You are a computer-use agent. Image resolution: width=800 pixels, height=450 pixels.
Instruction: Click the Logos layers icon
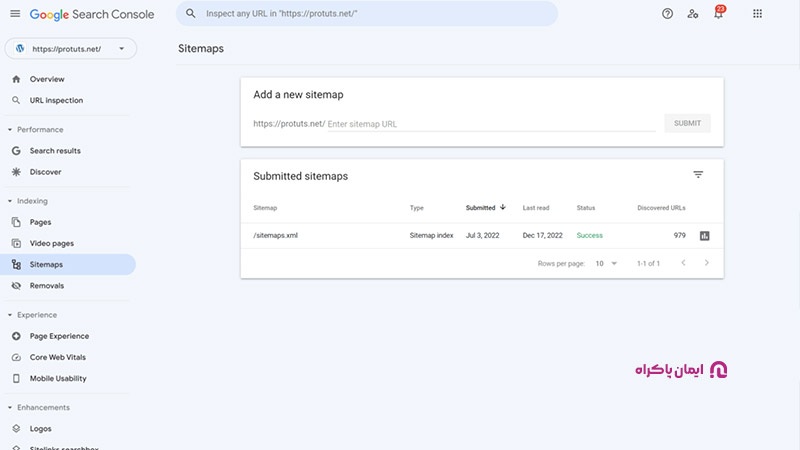[x=16, y=429]
